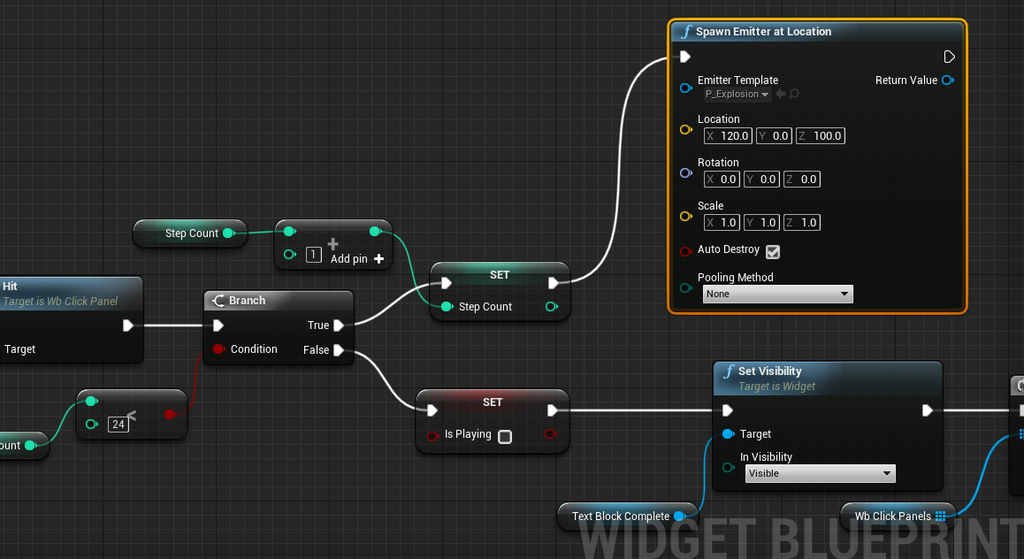This screenshot has width=1024, height=559.
Task: Edit Location Y value 0.0
Action: [774, 136]
